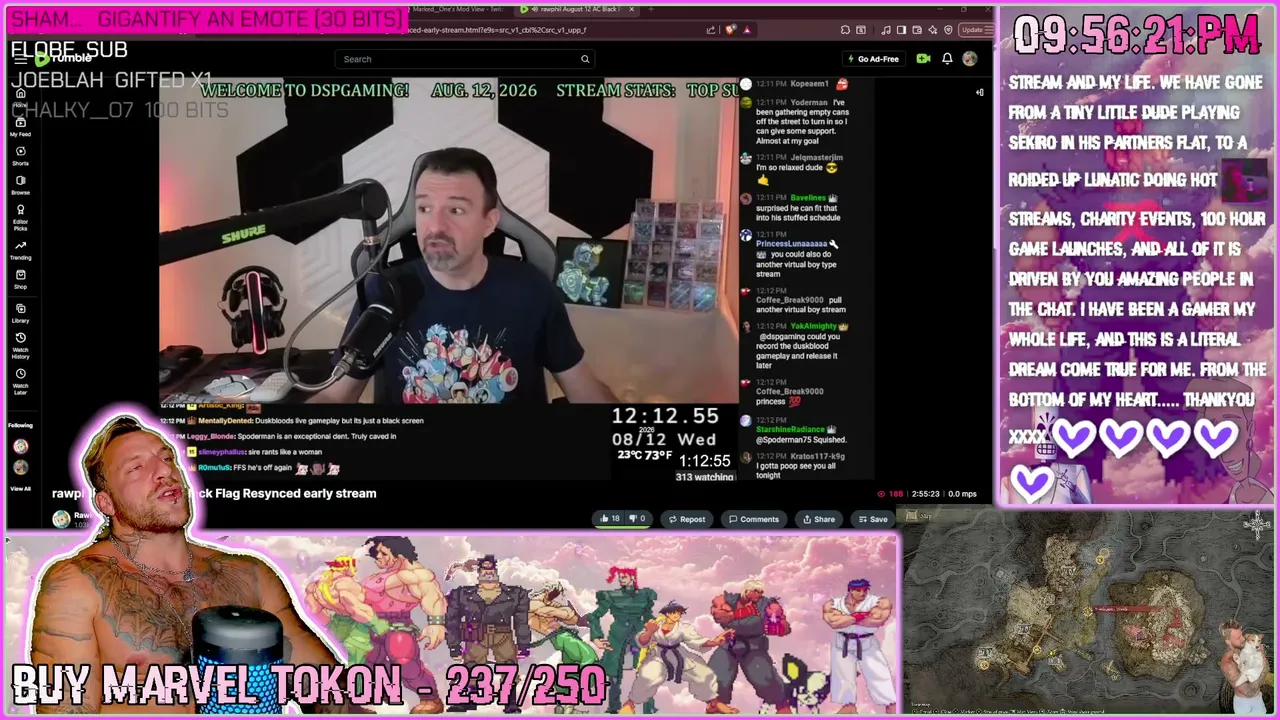The height and width of the screenshot is (720, 1280).
Task: Click StarshineRadiance username in chat
Action: coord(790,429)
